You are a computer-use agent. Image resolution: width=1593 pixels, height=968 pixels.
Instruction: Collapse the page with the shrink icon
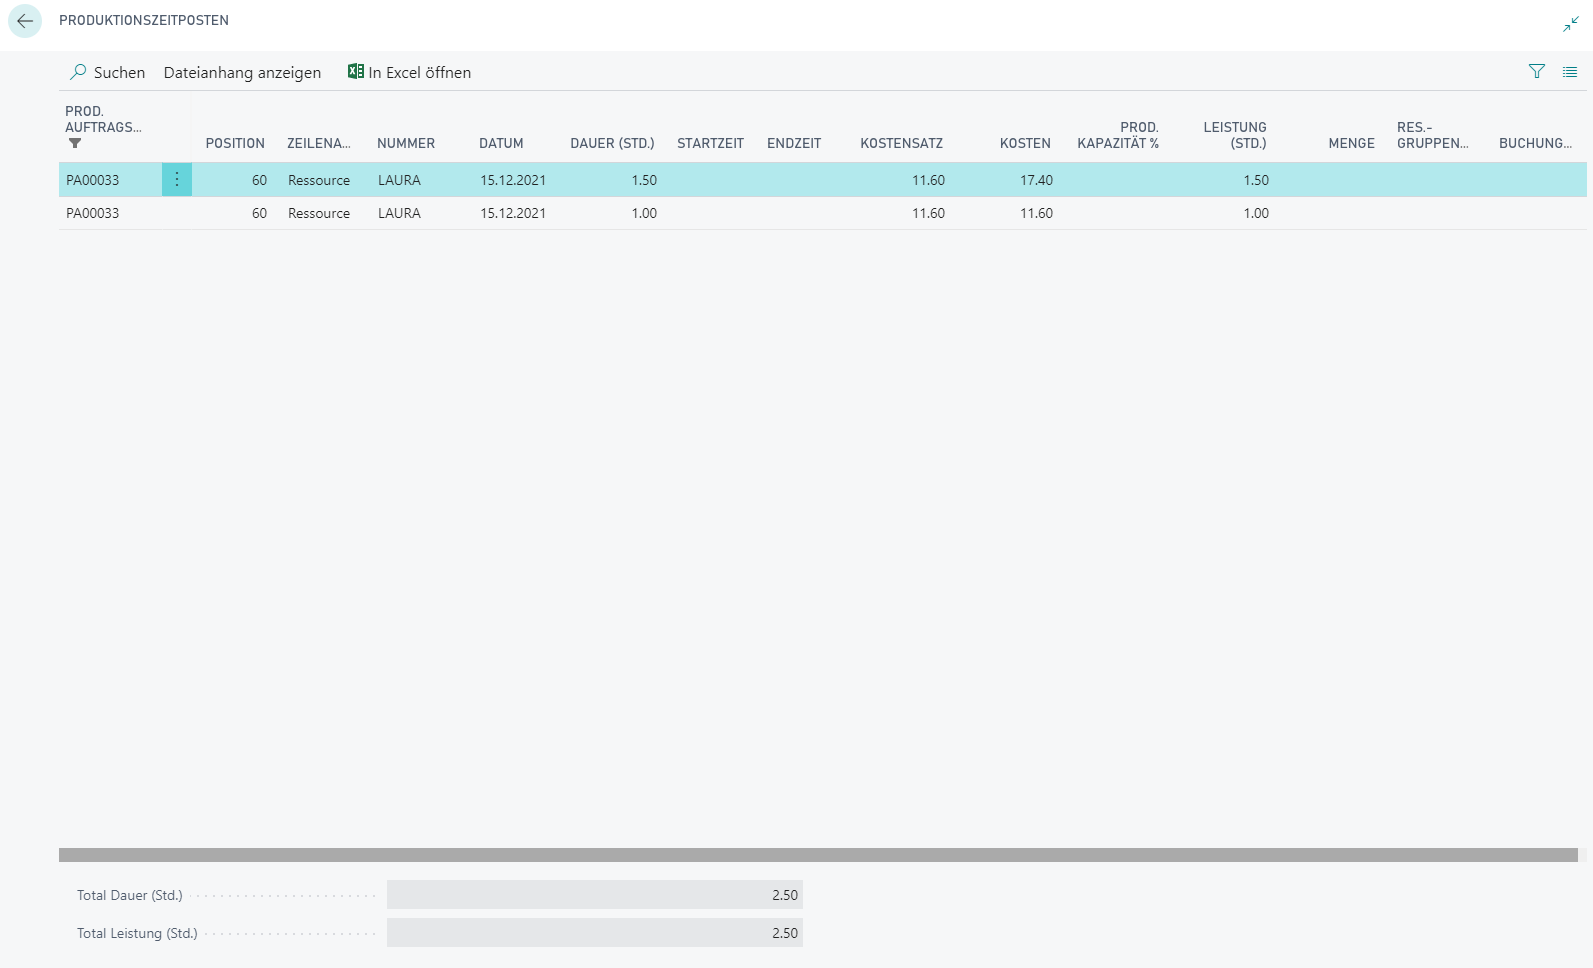tap(1570, 24)
